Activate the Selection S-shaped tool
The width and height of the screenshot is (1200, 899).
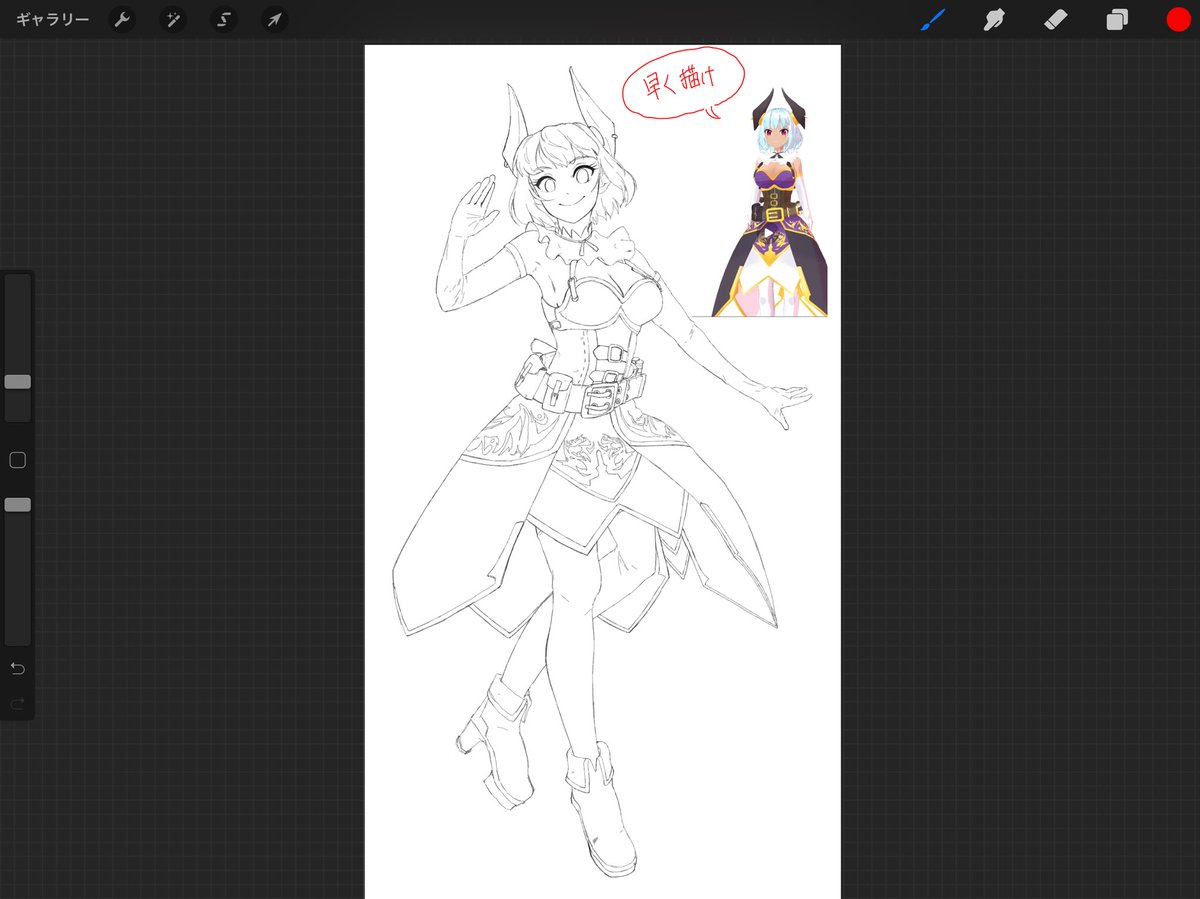point(223,20)
